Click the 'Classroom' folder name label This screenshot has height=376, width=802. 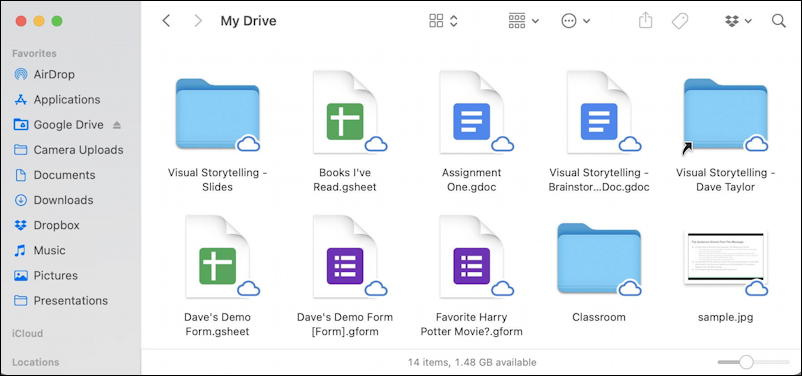(599, 317)
